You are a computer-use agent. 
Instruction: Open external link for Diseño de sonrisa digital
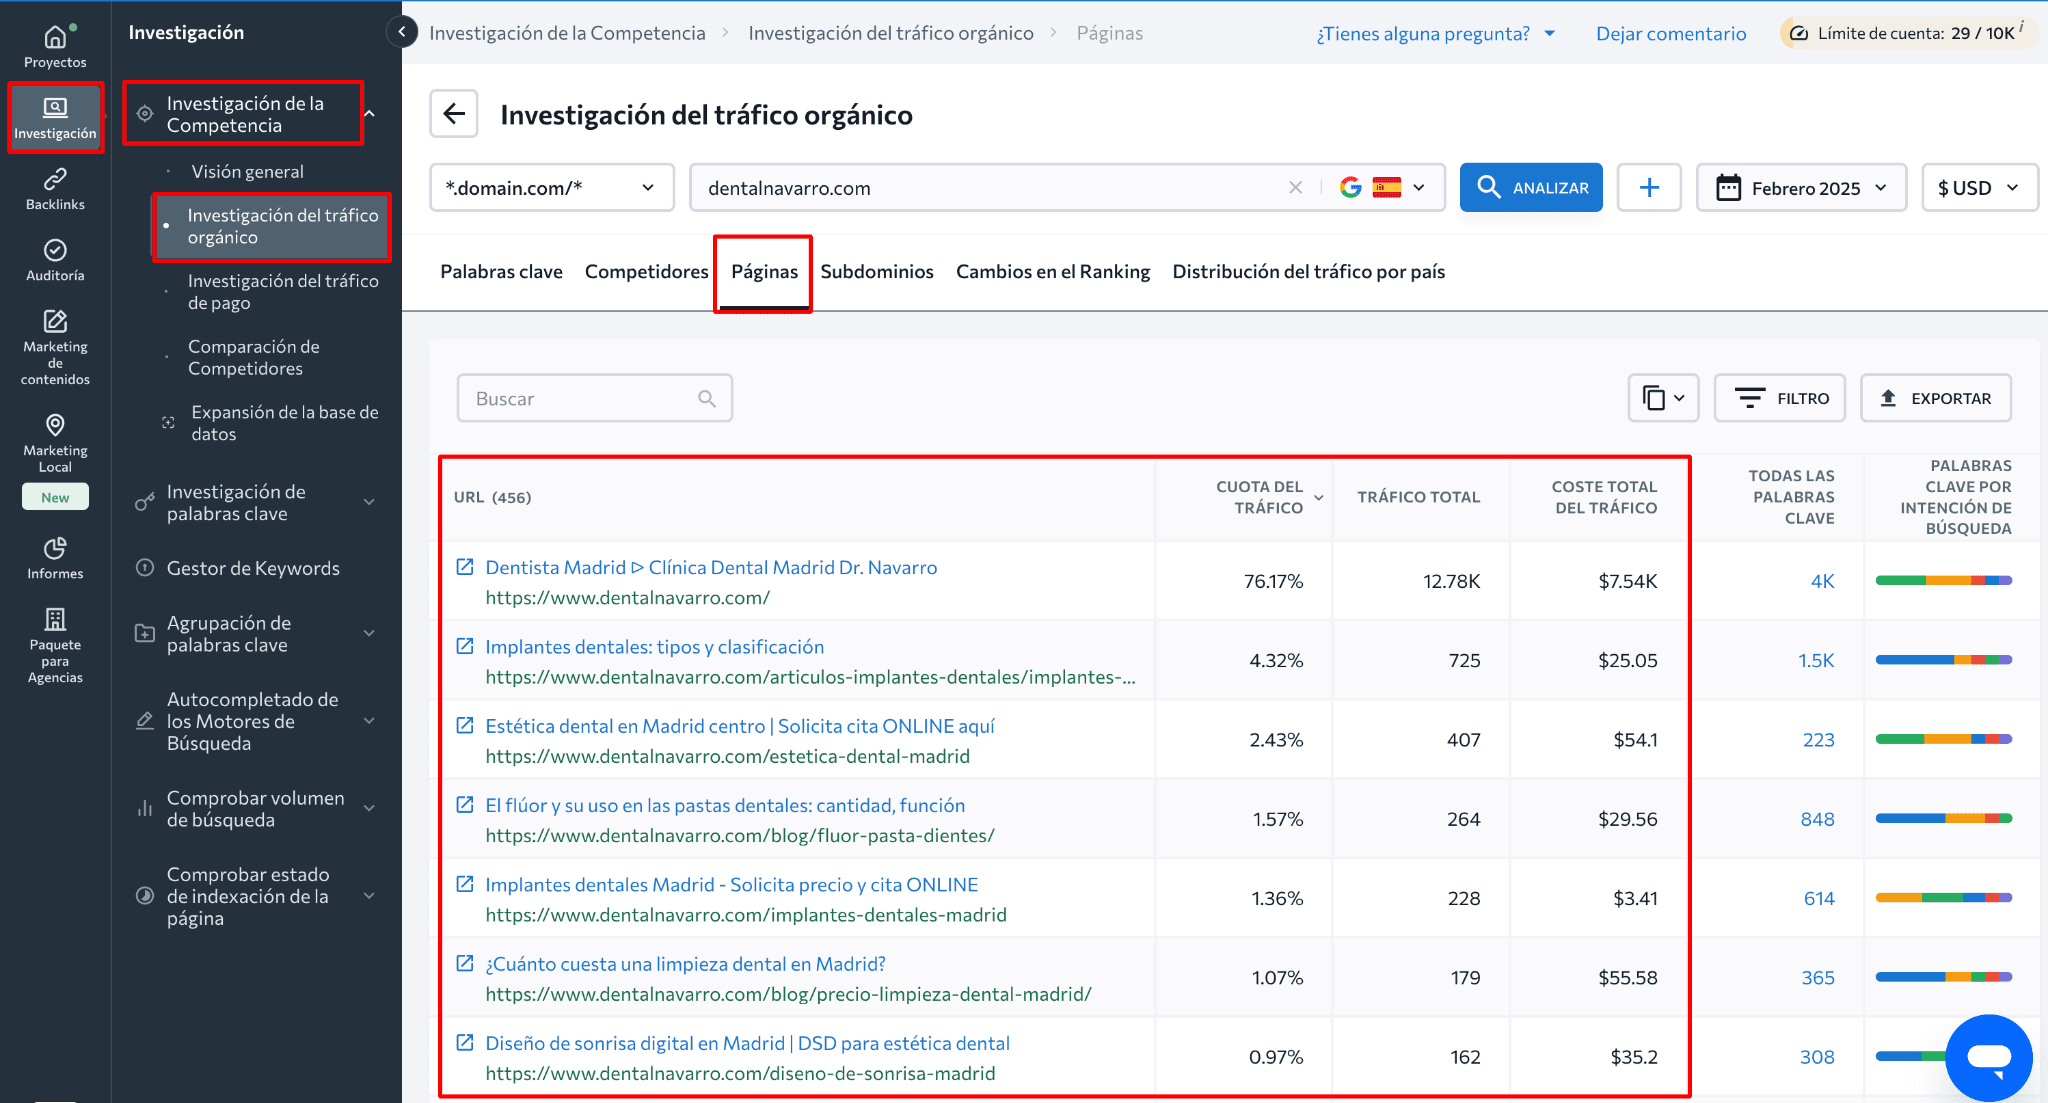tap(465, 1042)
